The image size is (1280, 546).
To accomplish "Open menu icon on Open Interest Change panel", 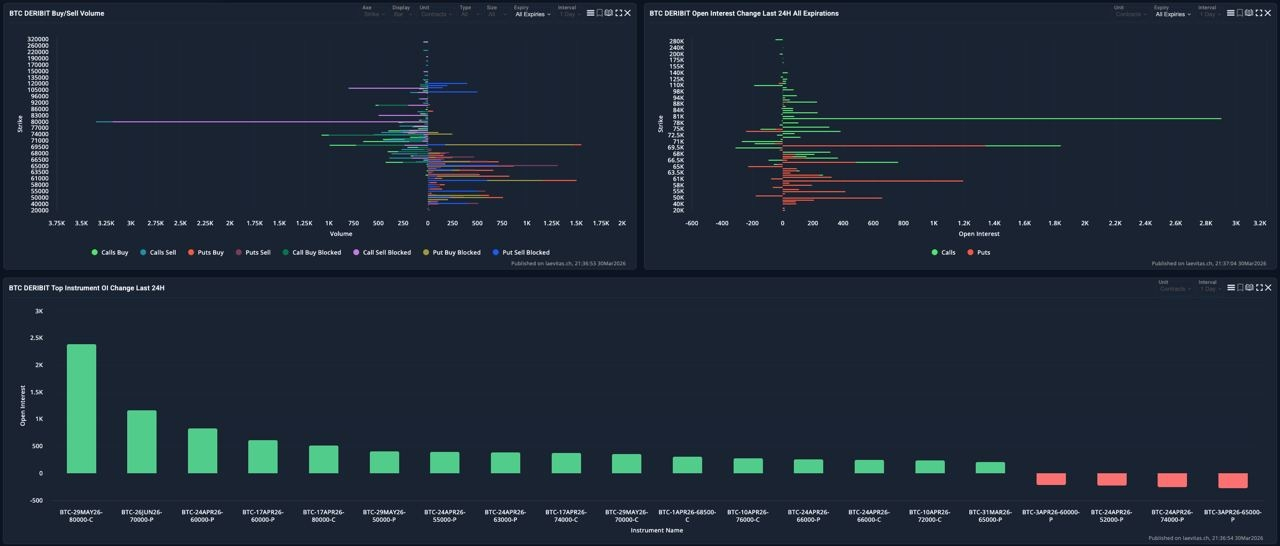I will (1230, 13).
